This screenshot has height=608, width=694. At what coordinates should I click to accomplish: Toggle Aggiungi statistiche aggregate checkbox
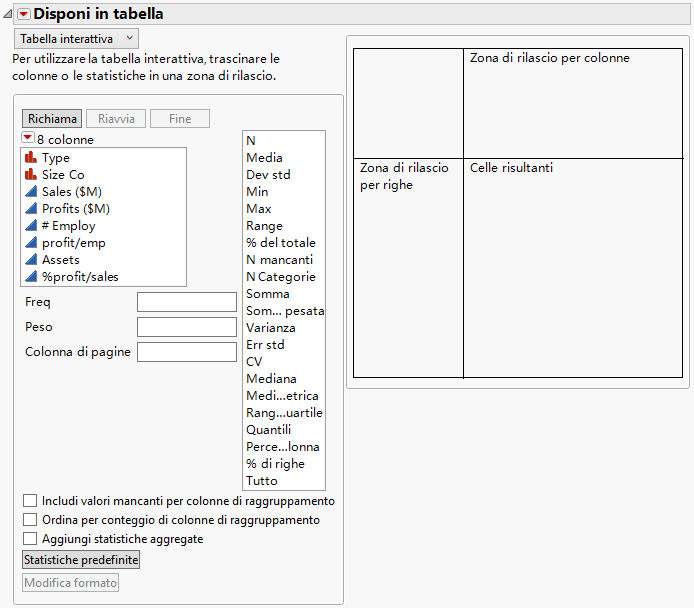coord(30,539)
